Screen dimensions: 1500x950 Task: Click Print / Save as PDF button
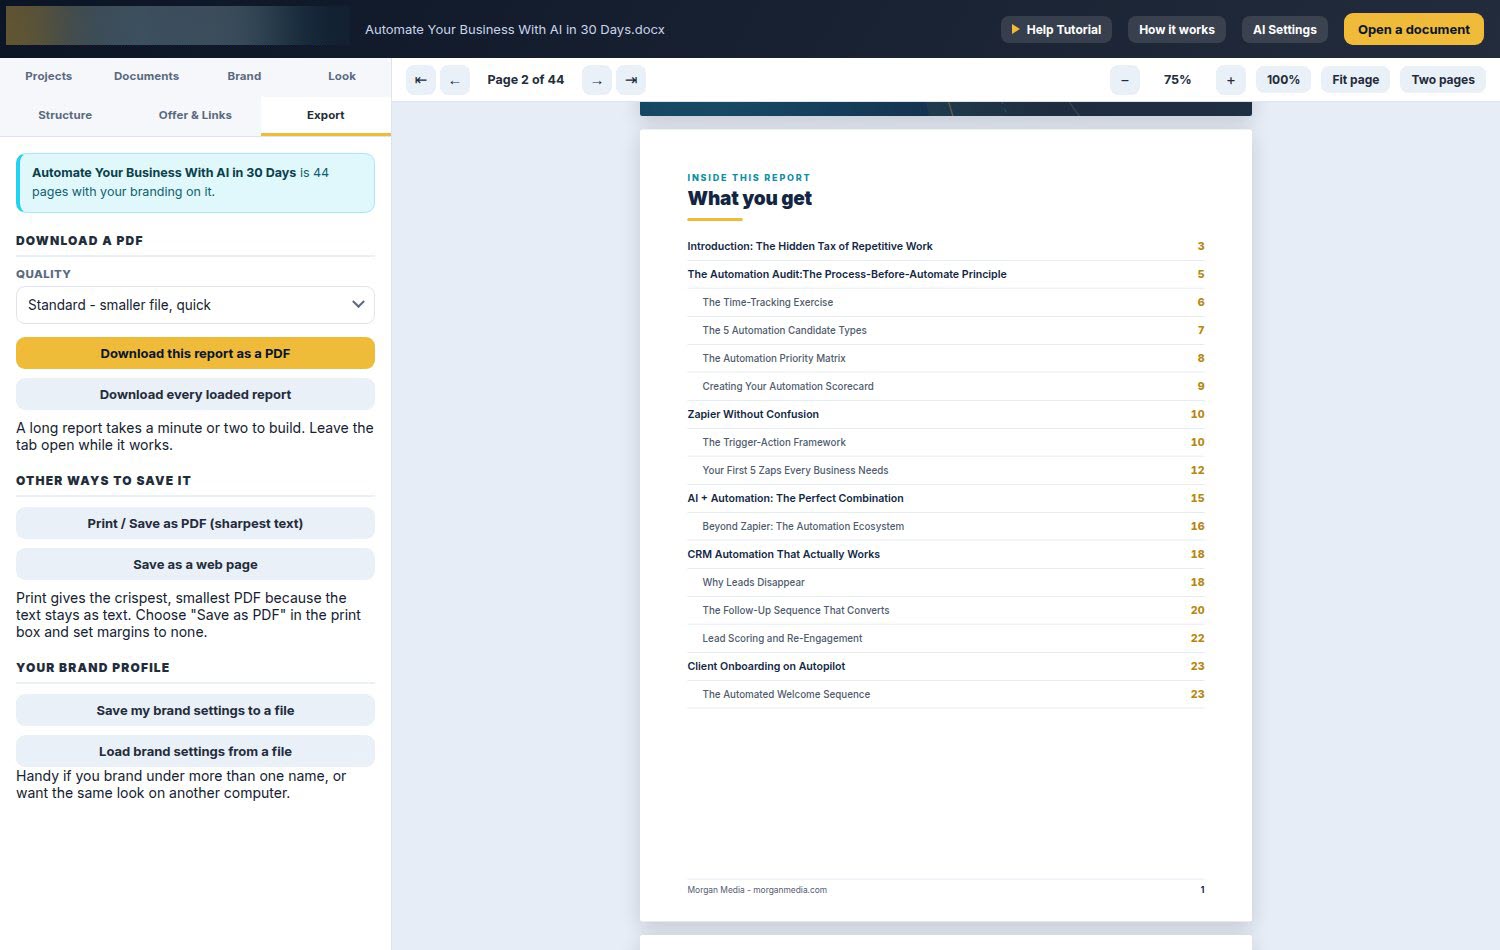pyautogui.click(x=195, y=523)
